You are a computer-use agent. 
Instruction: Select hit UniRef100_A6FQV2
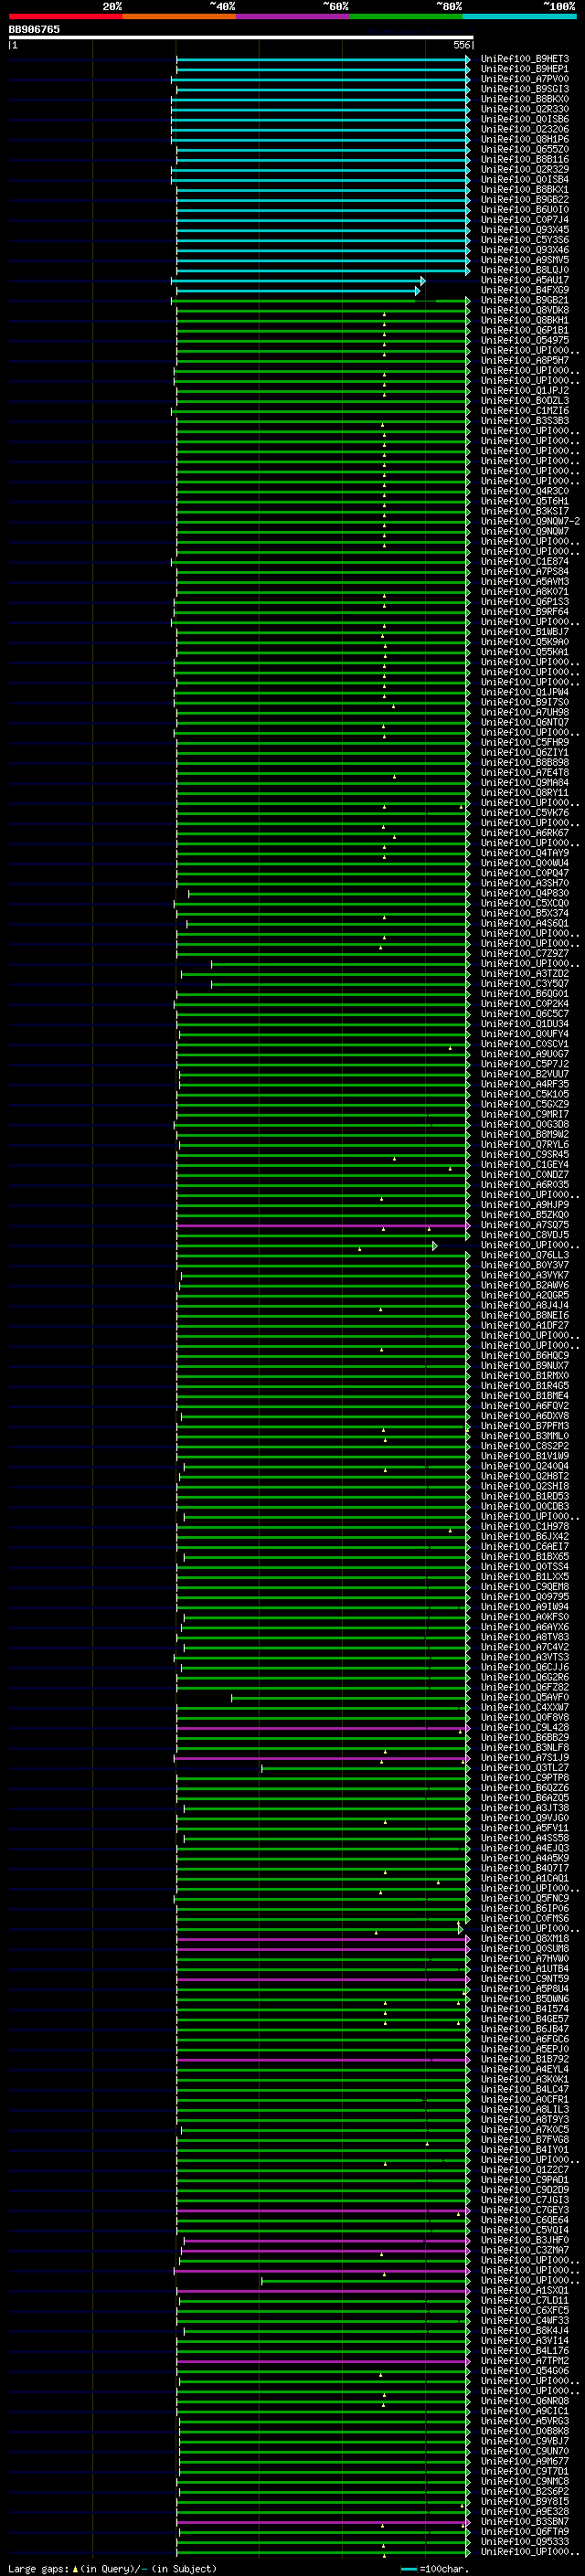coord(525,1406)
